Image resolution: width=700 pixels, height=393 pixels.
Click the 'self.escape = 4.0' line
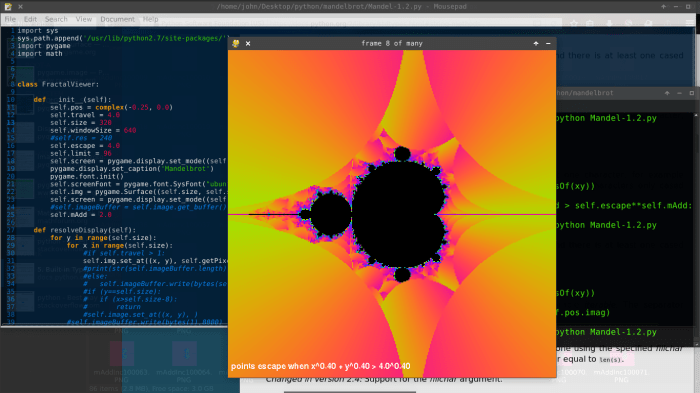click(85, 145)
